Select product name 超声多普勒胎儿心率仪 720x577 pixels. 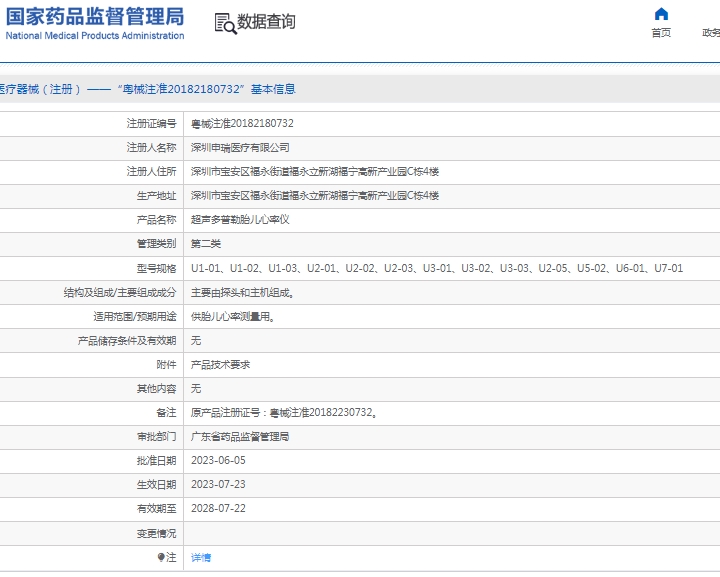240,220
